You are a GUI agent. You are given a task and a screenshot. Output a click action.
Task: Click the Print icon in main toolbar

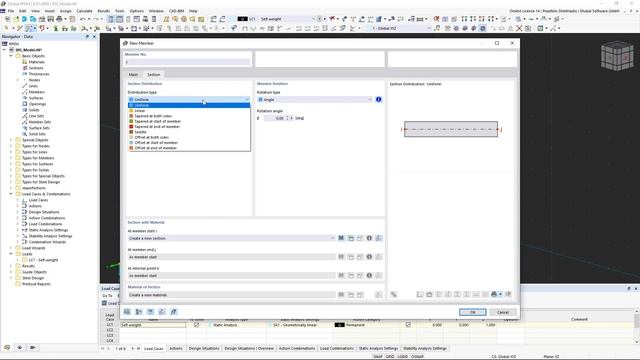[59, 19]
